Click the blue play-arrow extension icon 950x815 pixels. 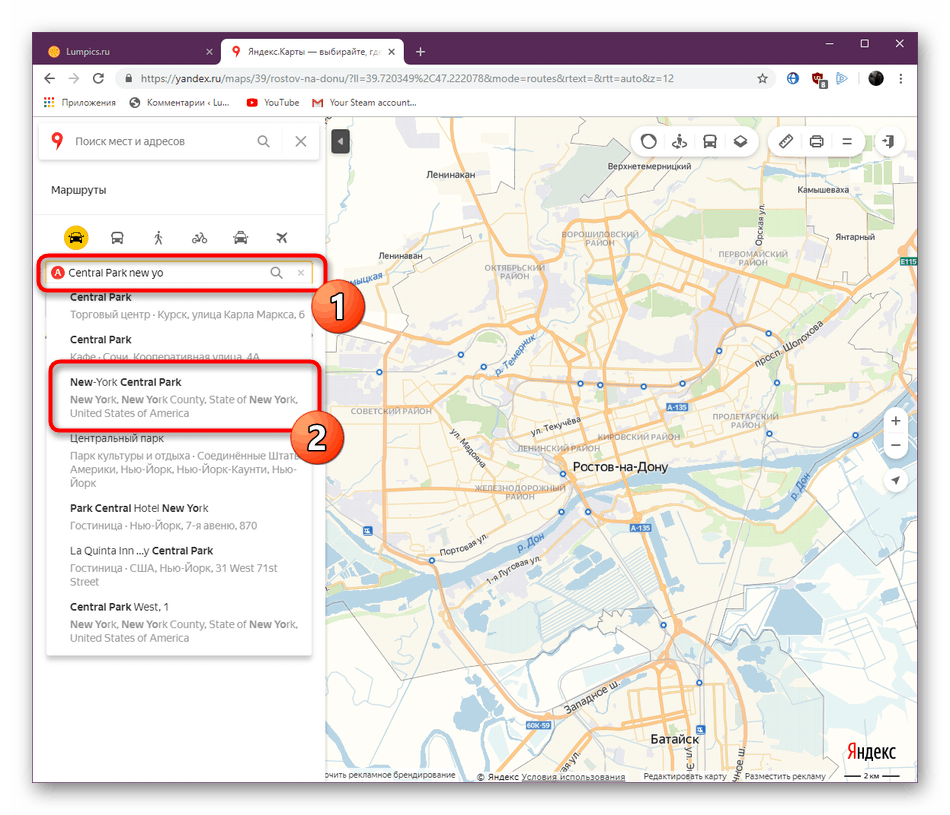tap(842, 78)
